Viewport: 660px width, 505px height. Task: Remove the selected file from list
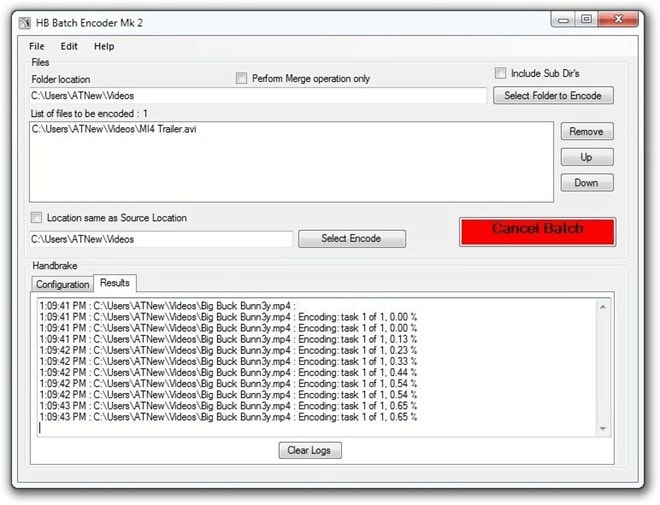point(587,132)
